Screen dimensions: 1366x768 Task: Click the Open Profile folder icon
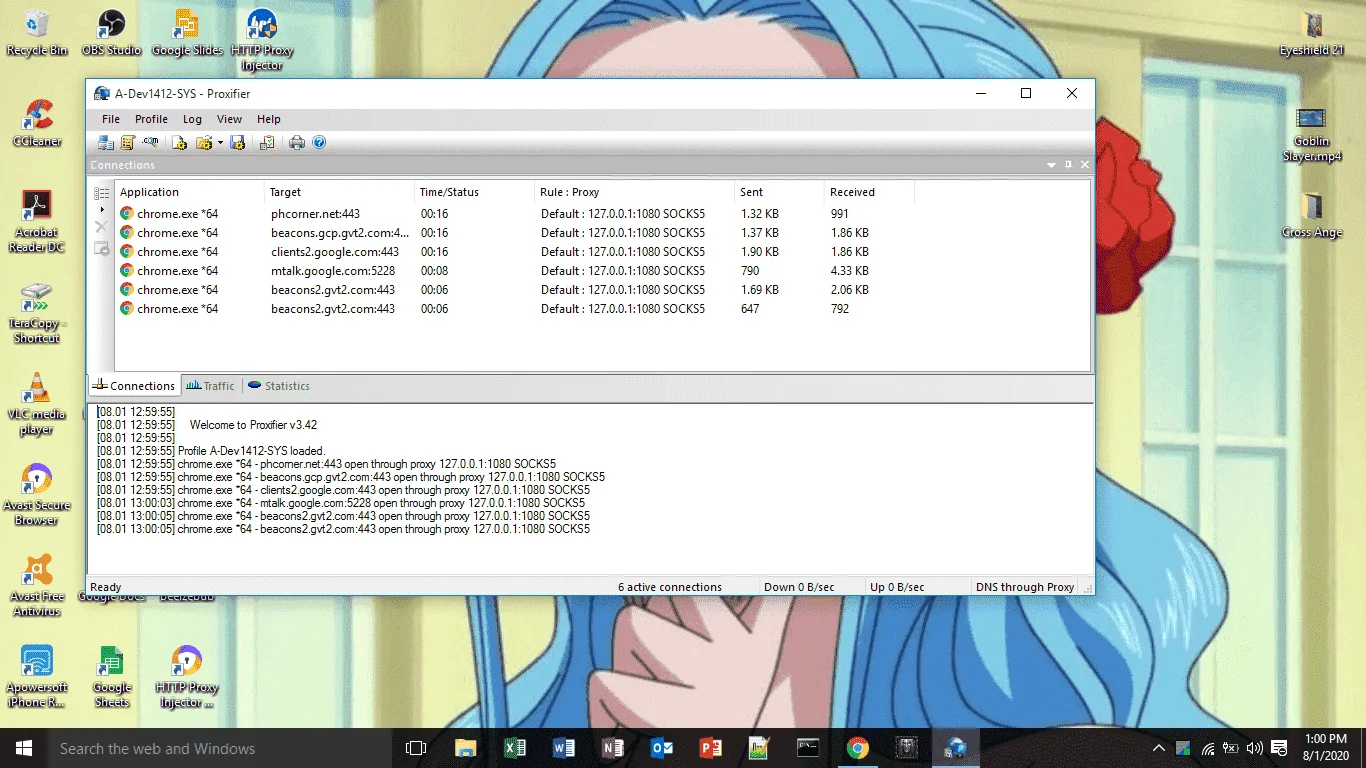(204, 143)
